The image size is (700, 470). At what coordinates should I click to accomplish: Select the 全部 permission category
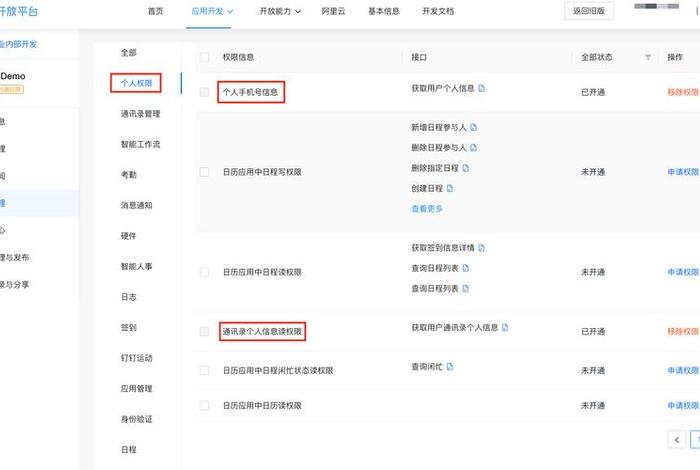coord(129,53)
